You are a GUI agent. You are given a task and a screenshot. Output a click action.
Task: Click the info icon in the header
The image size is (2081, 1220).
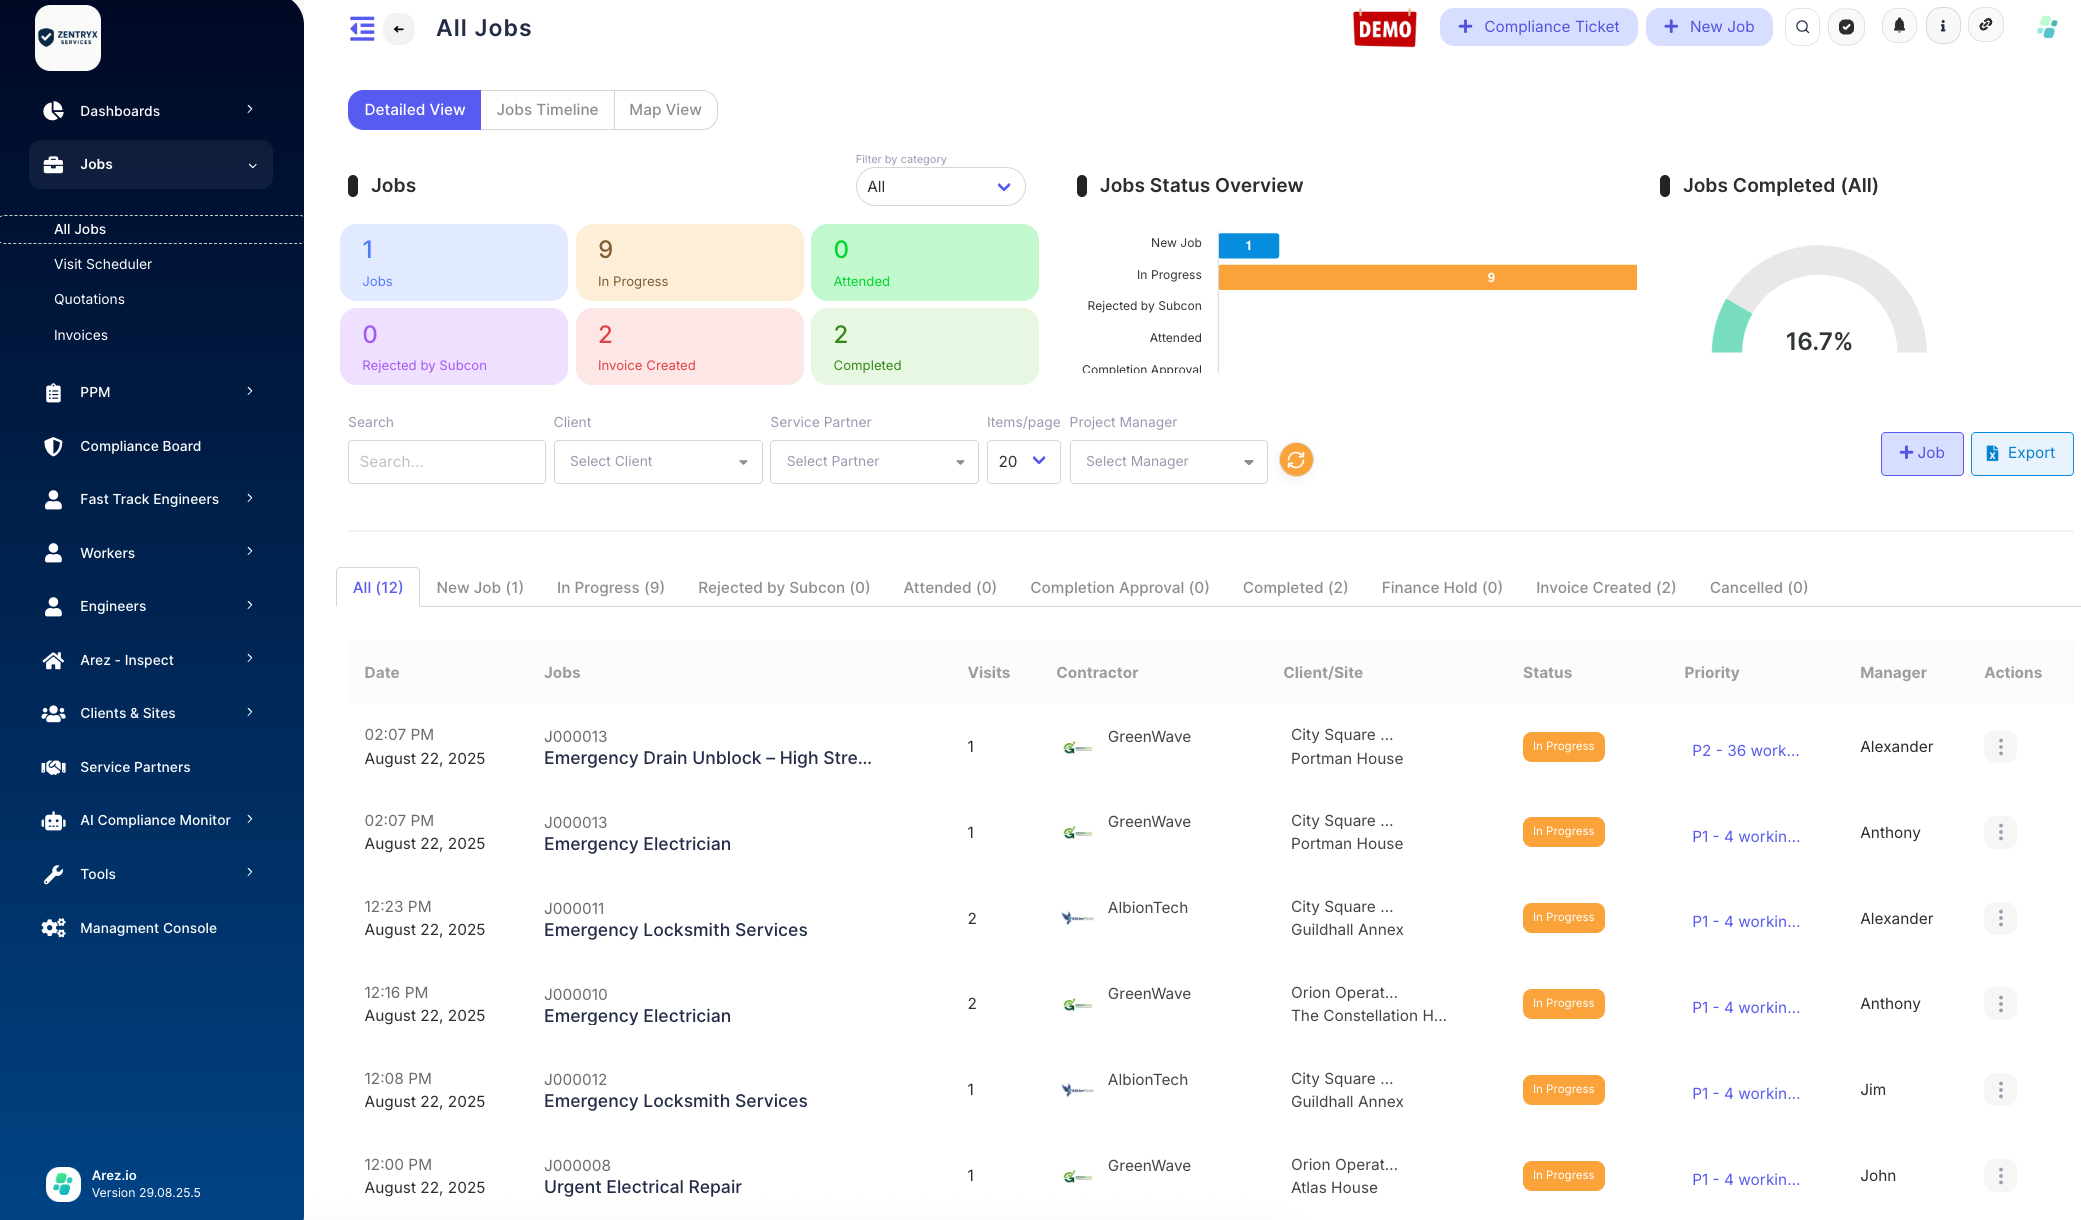click(1943, 27)
